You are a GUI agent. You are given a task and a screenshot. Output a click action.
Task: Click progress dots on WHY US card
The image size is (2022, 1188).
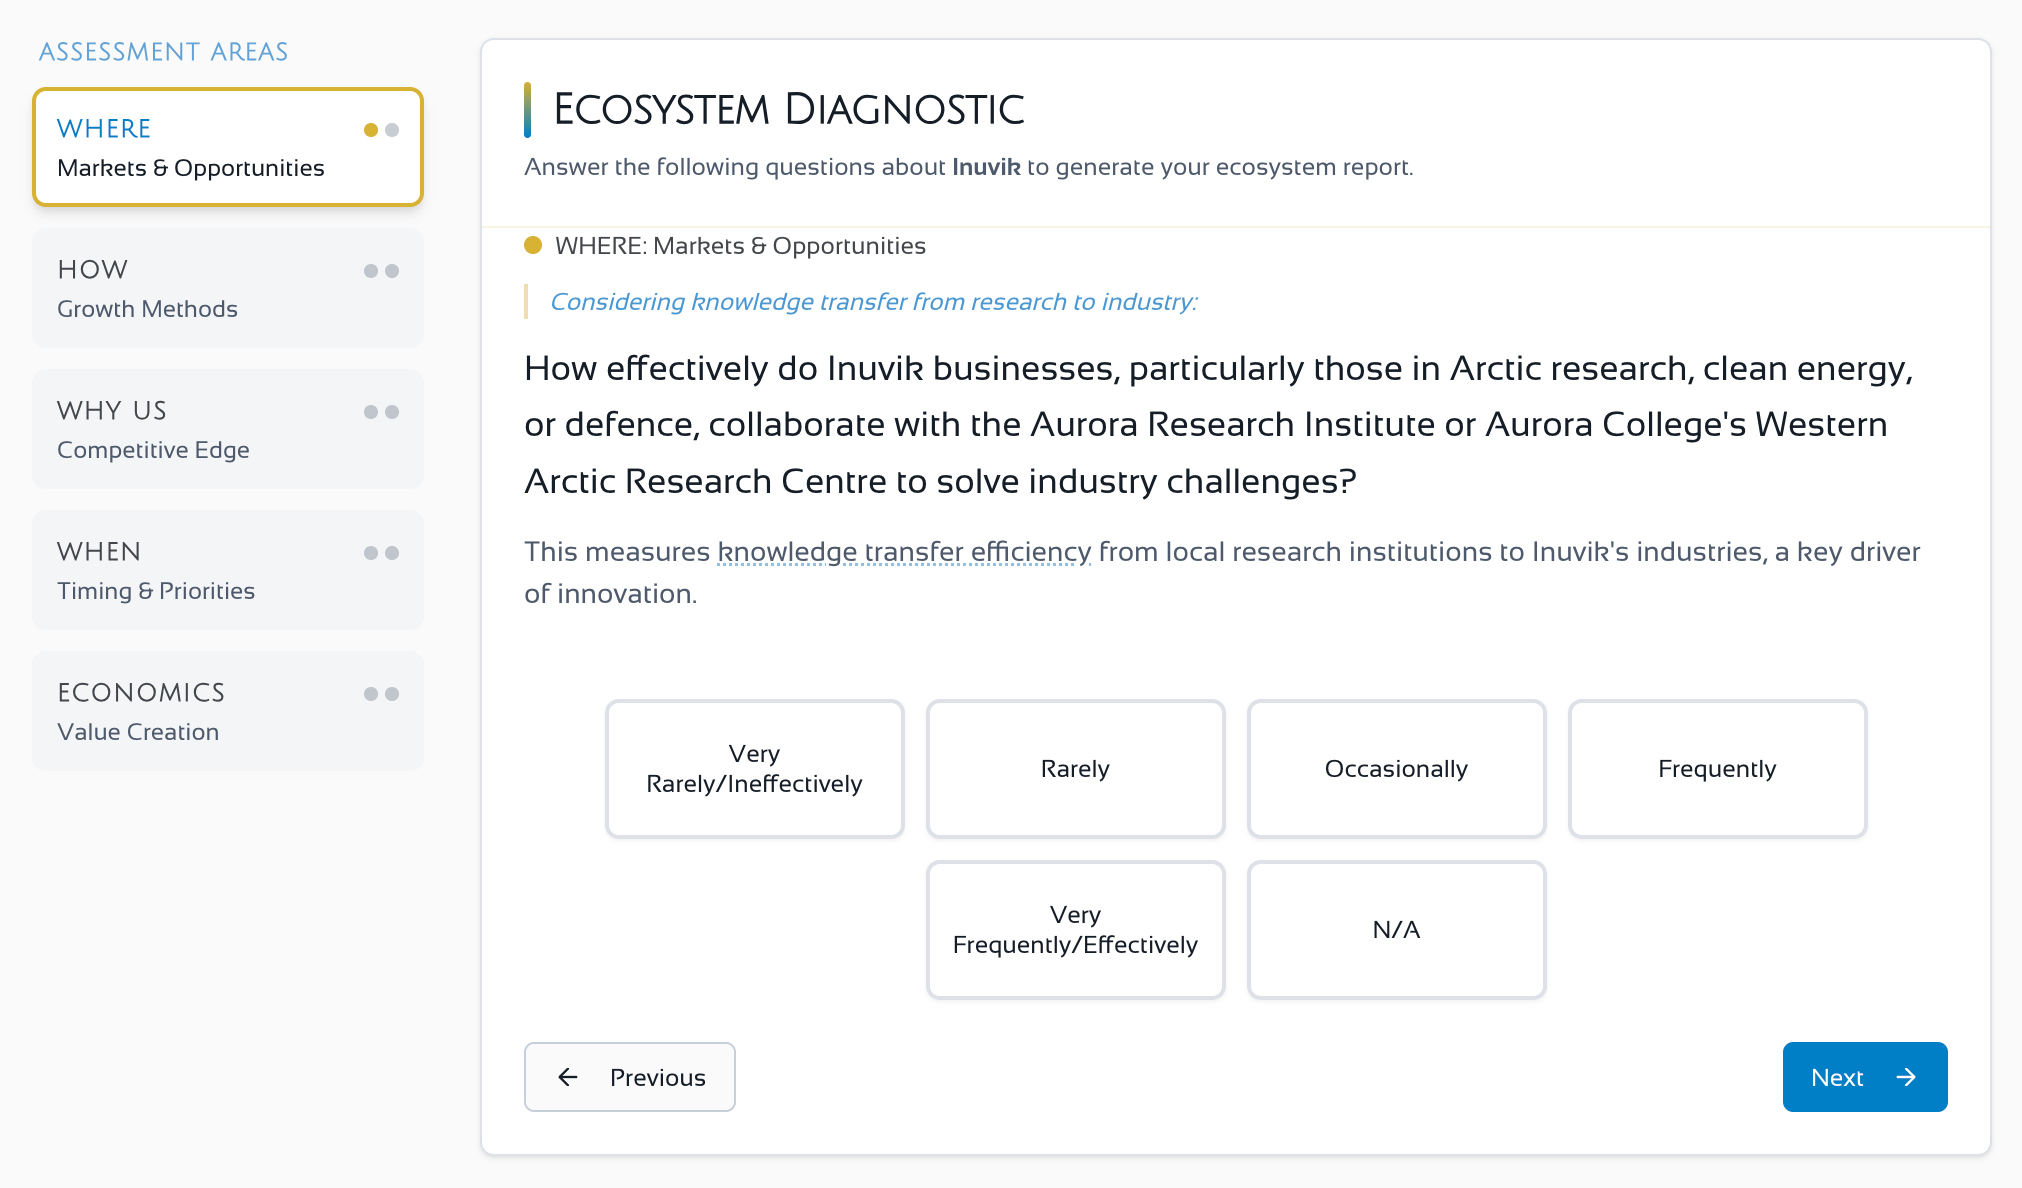(381, 412)
